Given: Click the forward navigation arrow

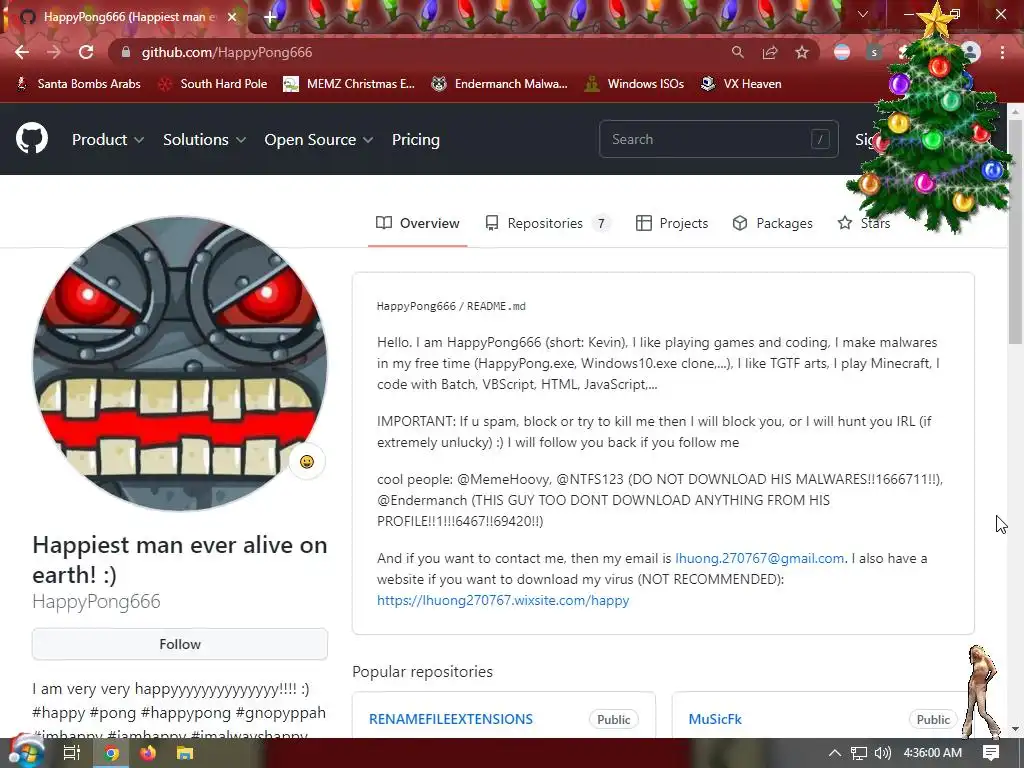Looking at the screenshot, I should (x=54, y=52).
